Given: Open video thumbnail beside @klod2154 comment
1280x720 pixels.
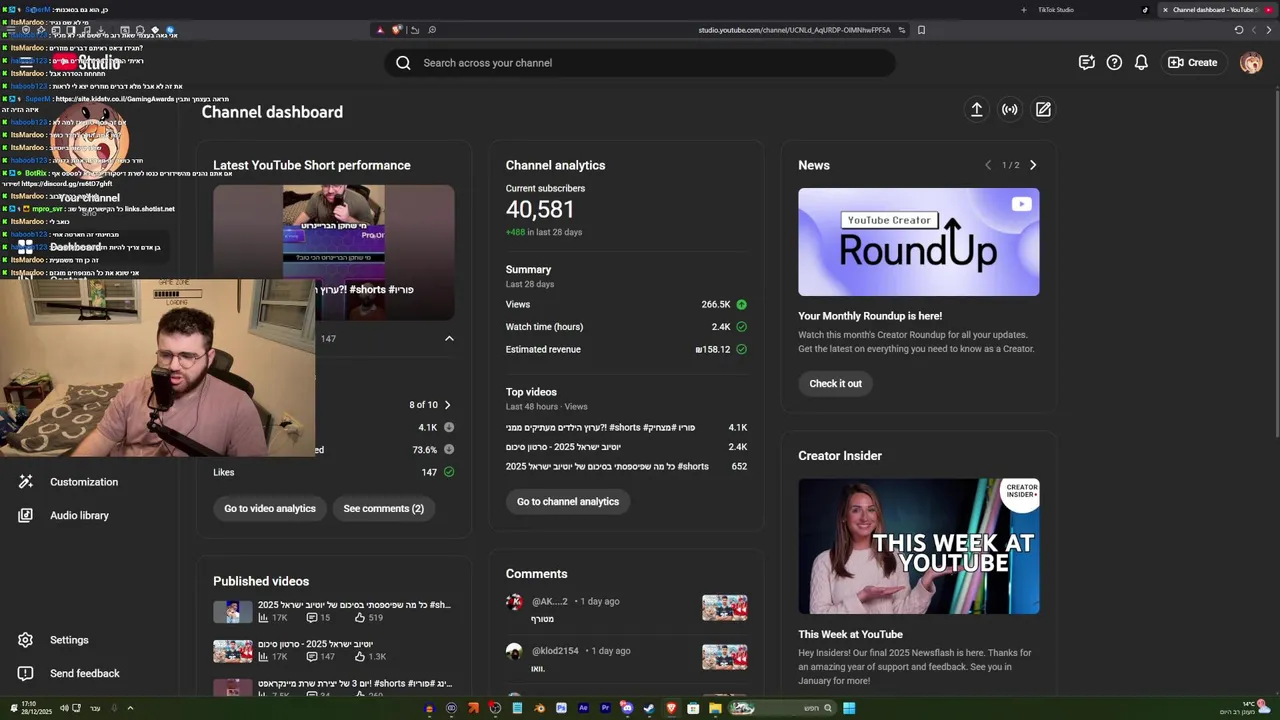Looking at the screenshot, I should 725,657.
